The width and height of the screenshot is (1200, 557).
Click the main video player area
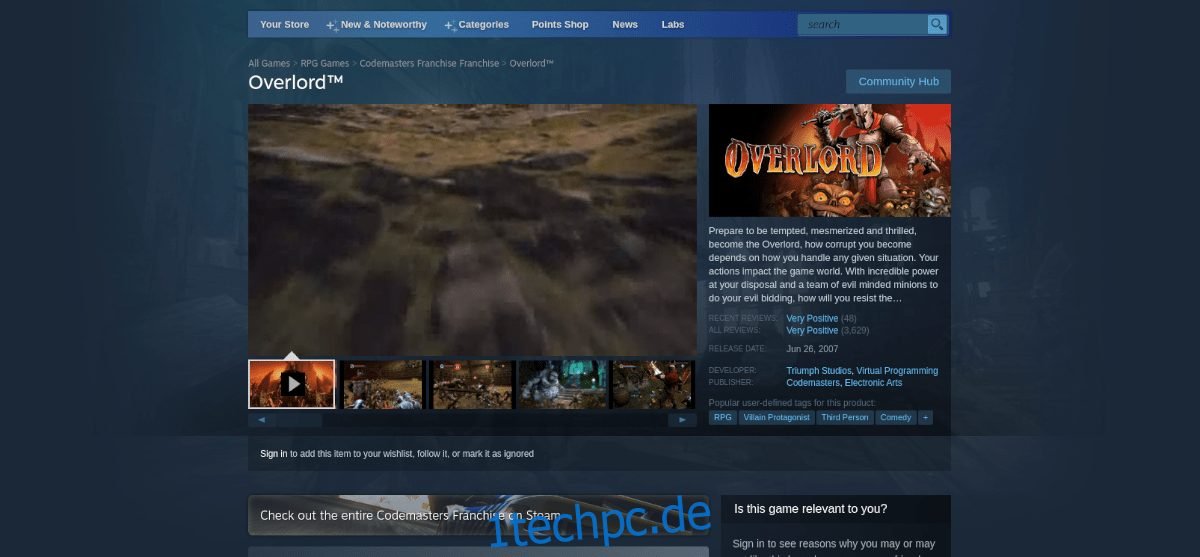(x=472, y=229)
